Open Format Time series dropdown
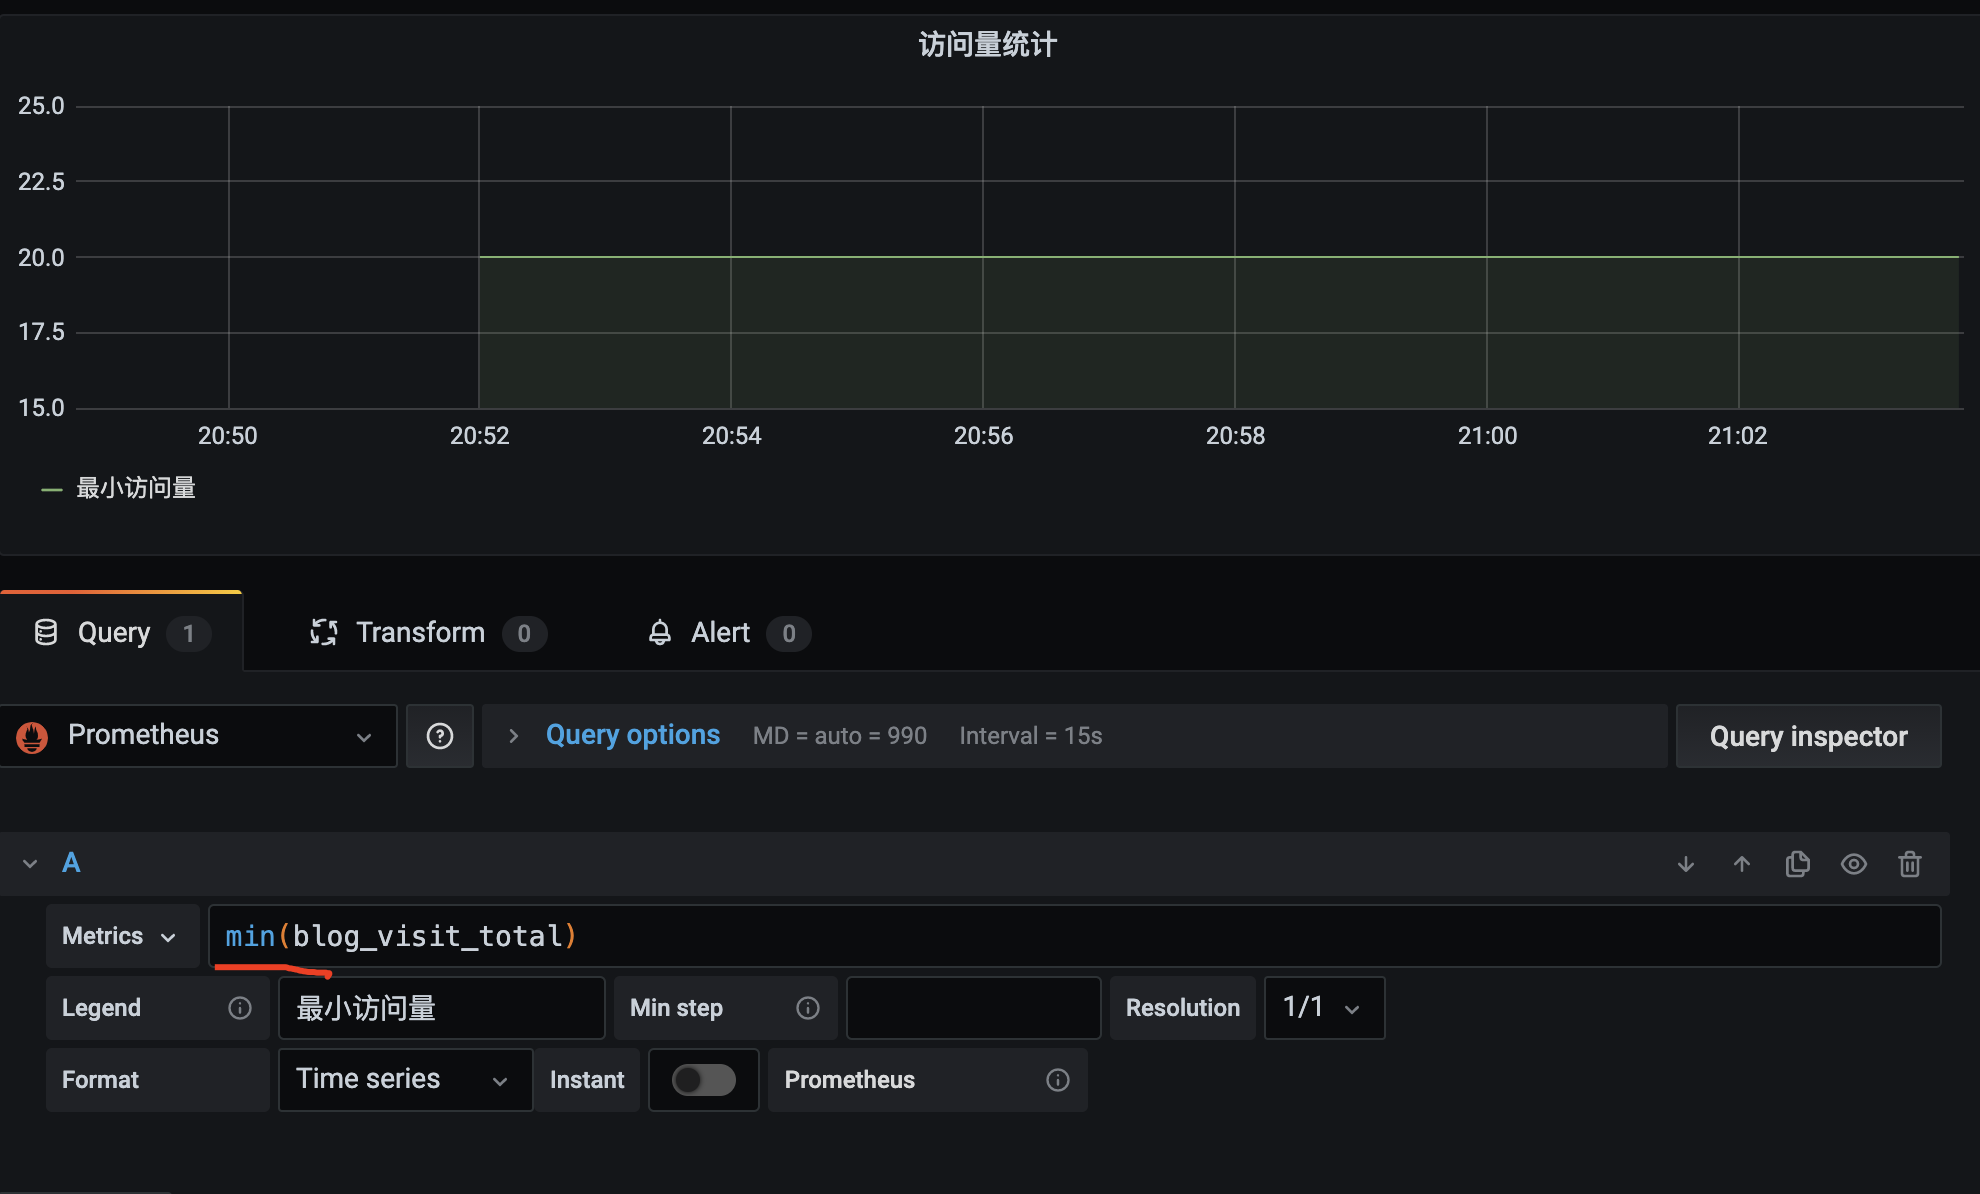Image resolution: width=1980 pixels, height=1194 pixels. (x=404, y=1080)
